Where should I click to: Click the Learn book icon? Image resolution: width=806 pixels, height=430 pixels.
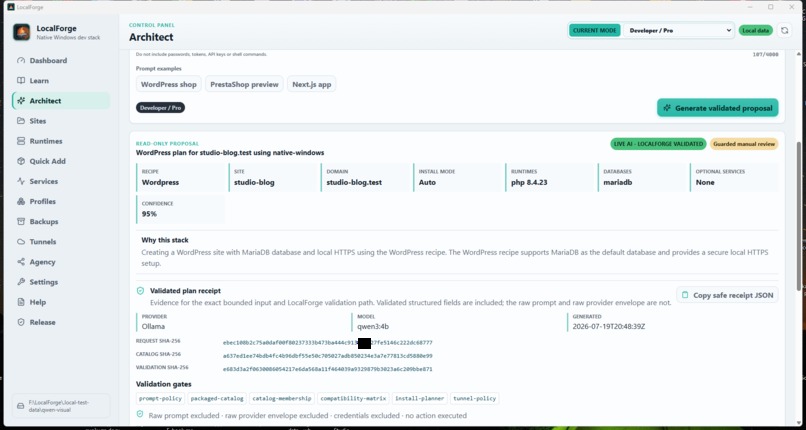click(x=21, y=81)
